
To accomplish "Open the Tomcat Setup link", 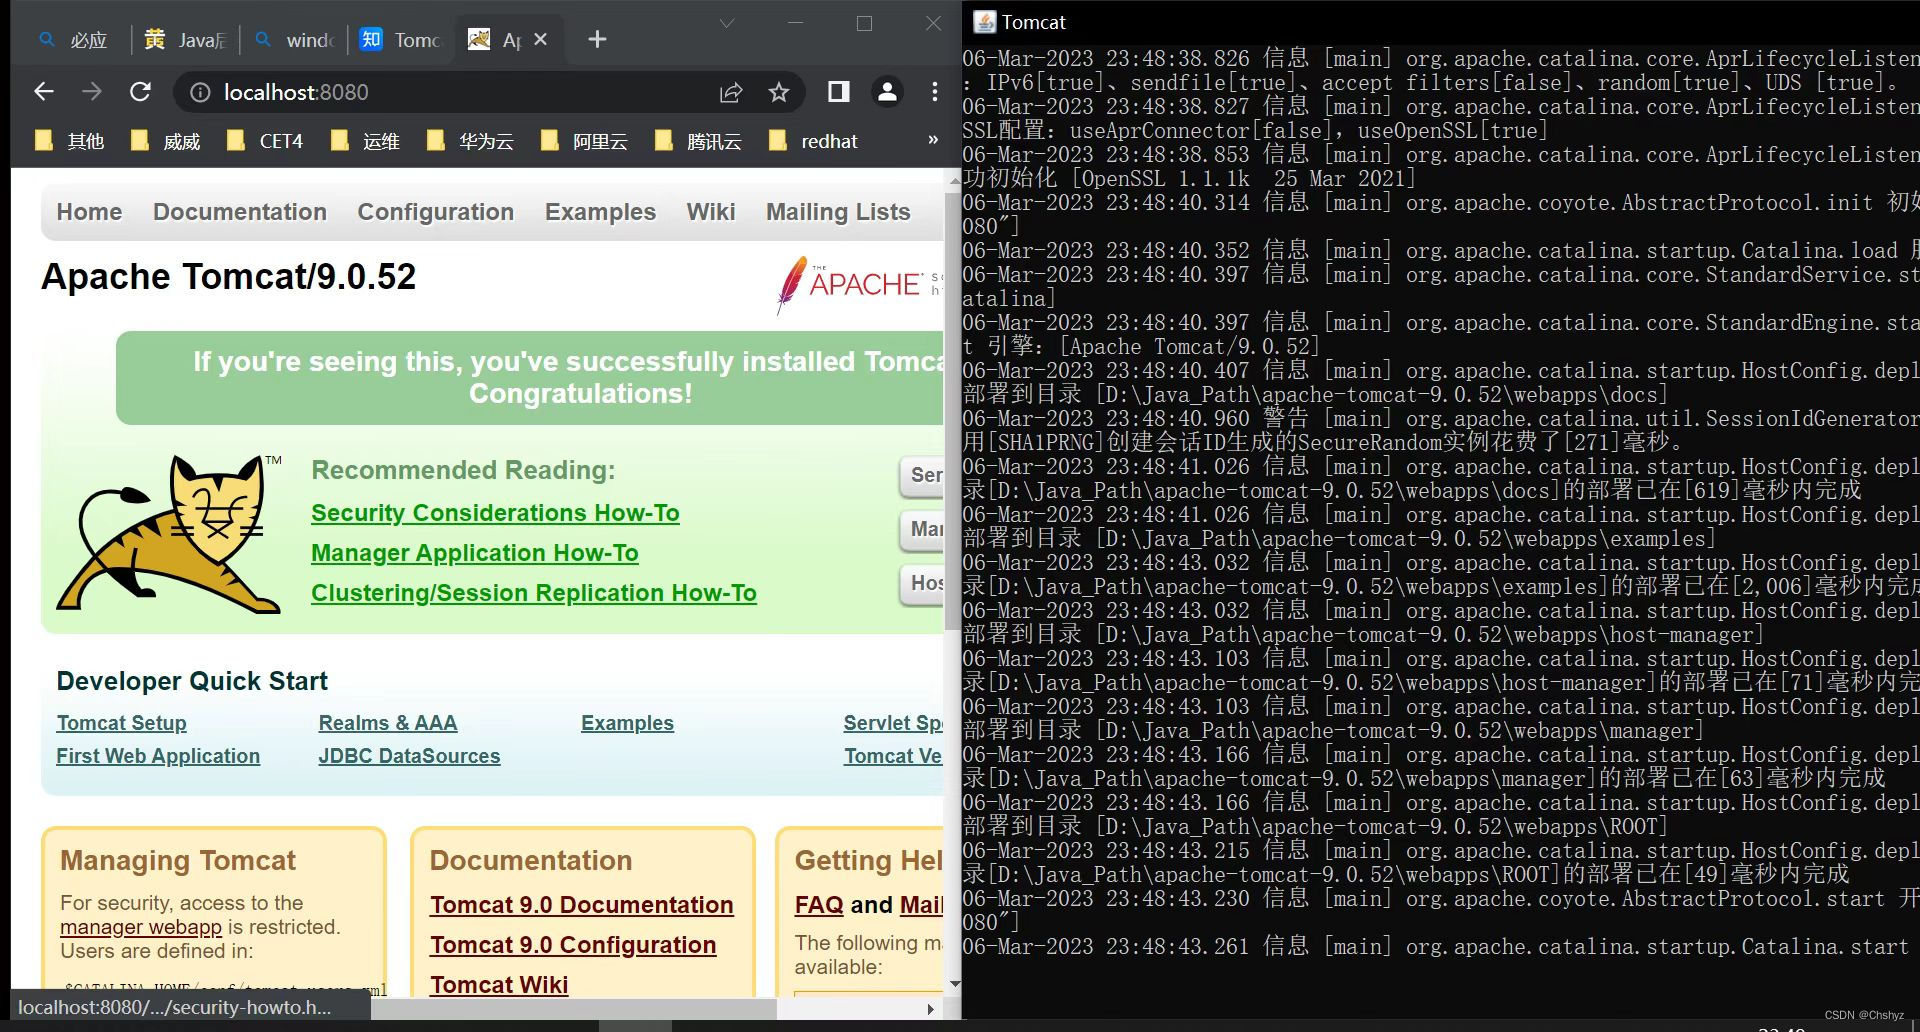I will point(121,723).
